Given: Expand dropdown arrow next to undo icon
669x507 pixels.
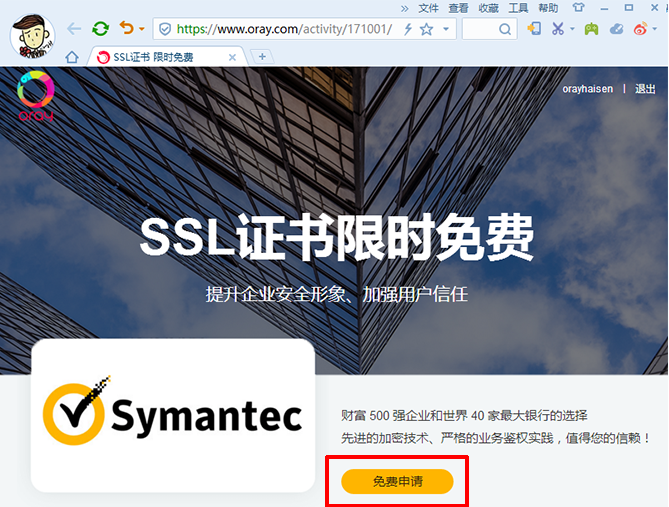Looking at the screenshot, I should (141, 30).
